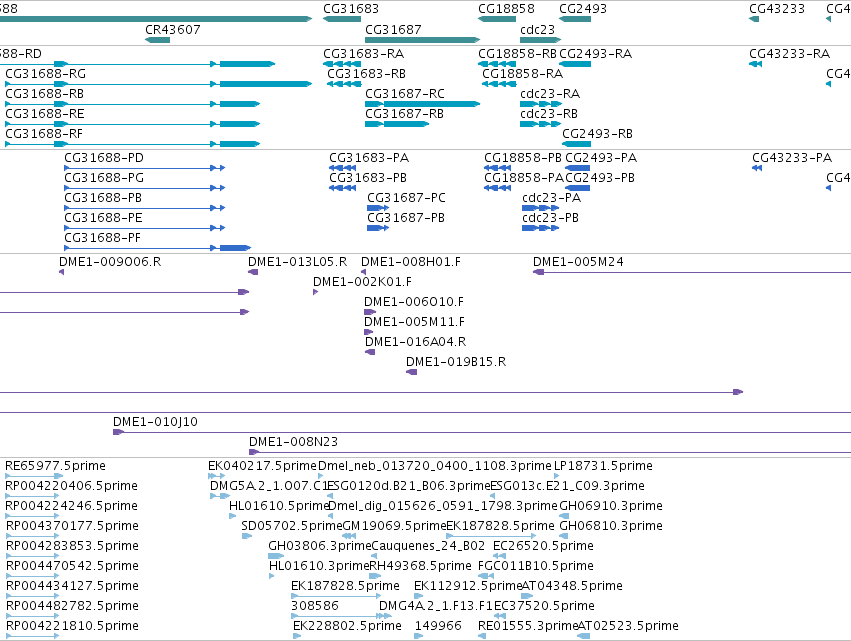
Task: Select protein CG2493-PA
Action: [x=601, y=158]
